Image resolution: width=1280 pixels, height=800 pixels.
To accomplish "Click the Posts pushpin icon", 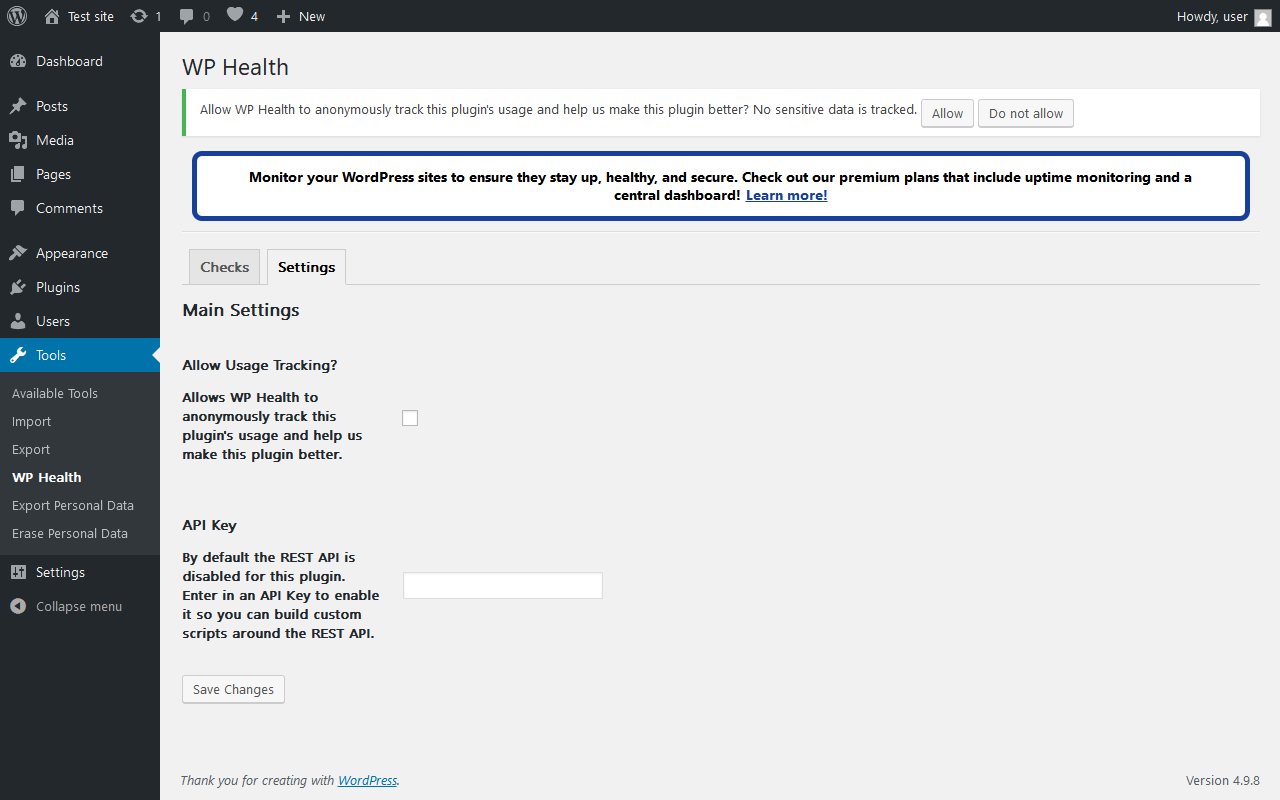I will pyautogui.click(x=18, y=106).
